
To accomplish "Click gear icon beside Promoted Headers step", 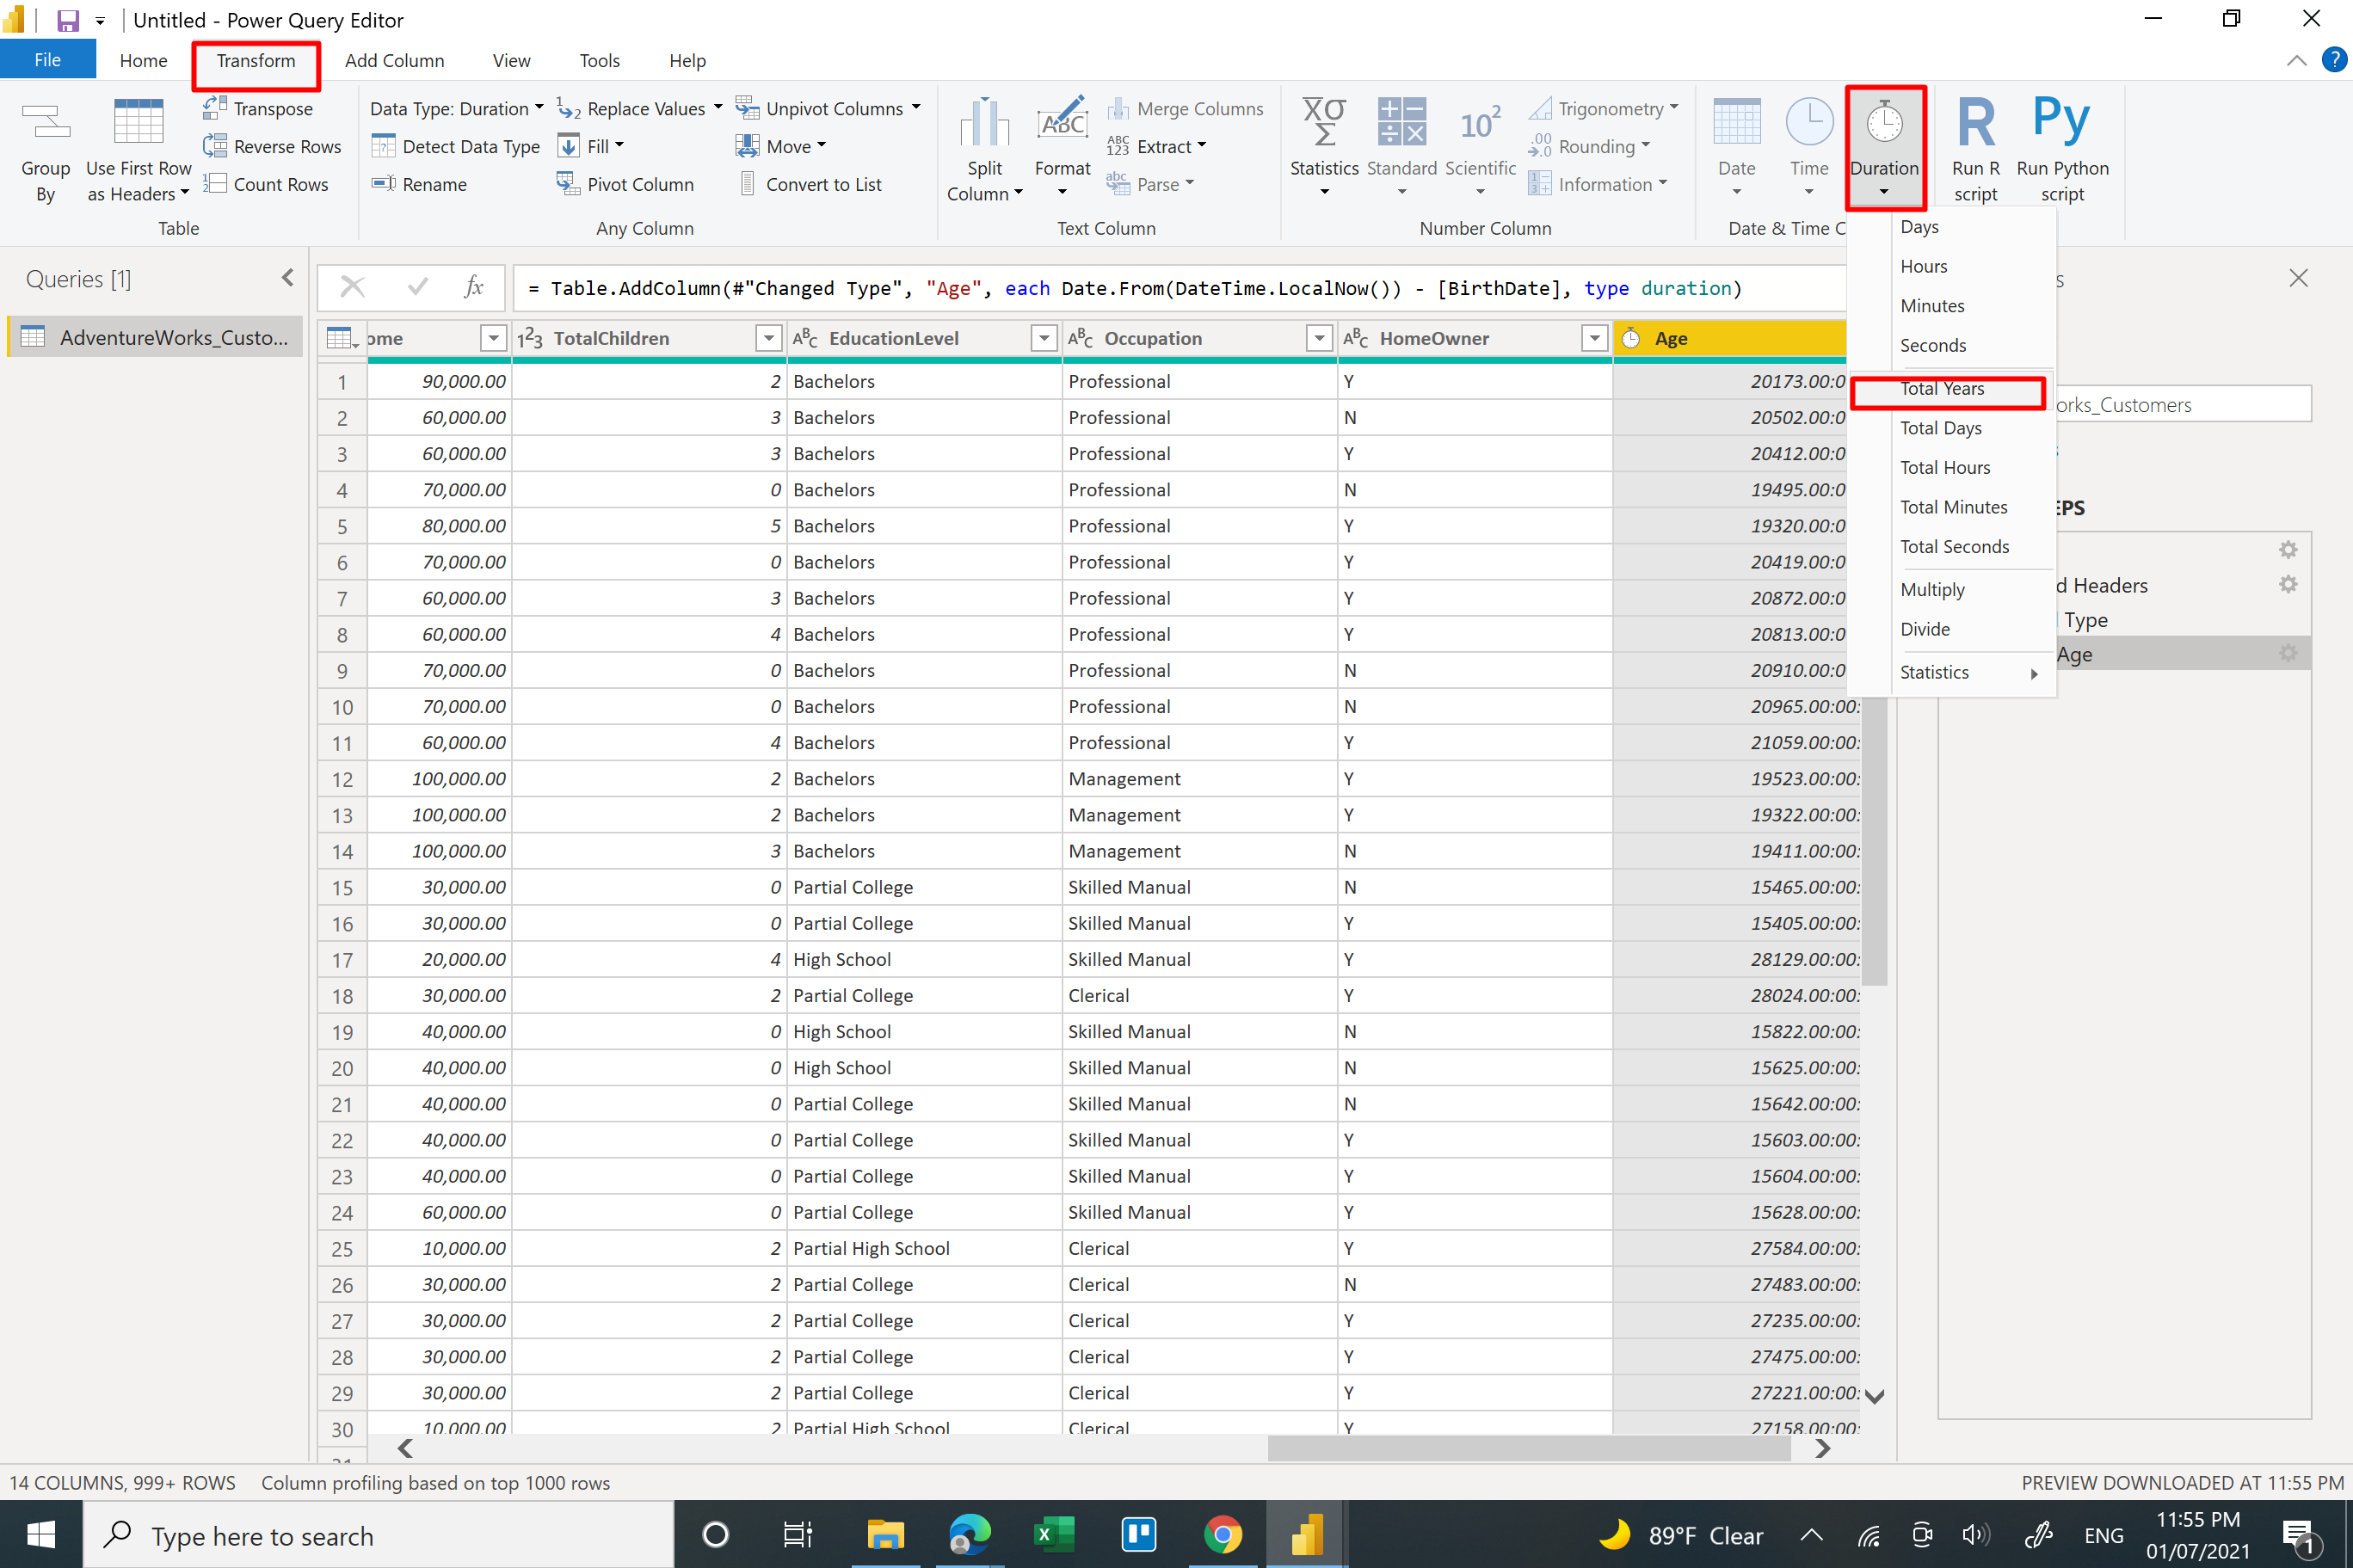I will point(2288,584).
